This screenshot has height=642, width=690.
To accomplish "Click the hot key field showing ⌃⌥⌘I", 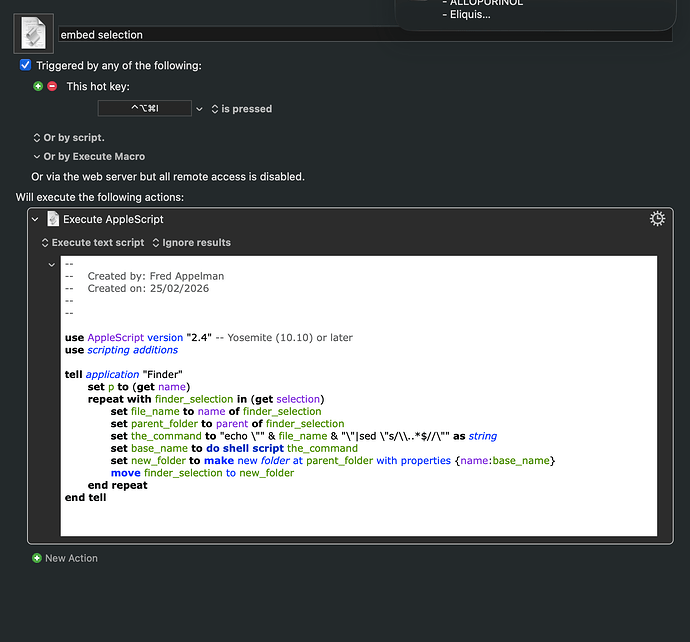I will click(144, 109).
